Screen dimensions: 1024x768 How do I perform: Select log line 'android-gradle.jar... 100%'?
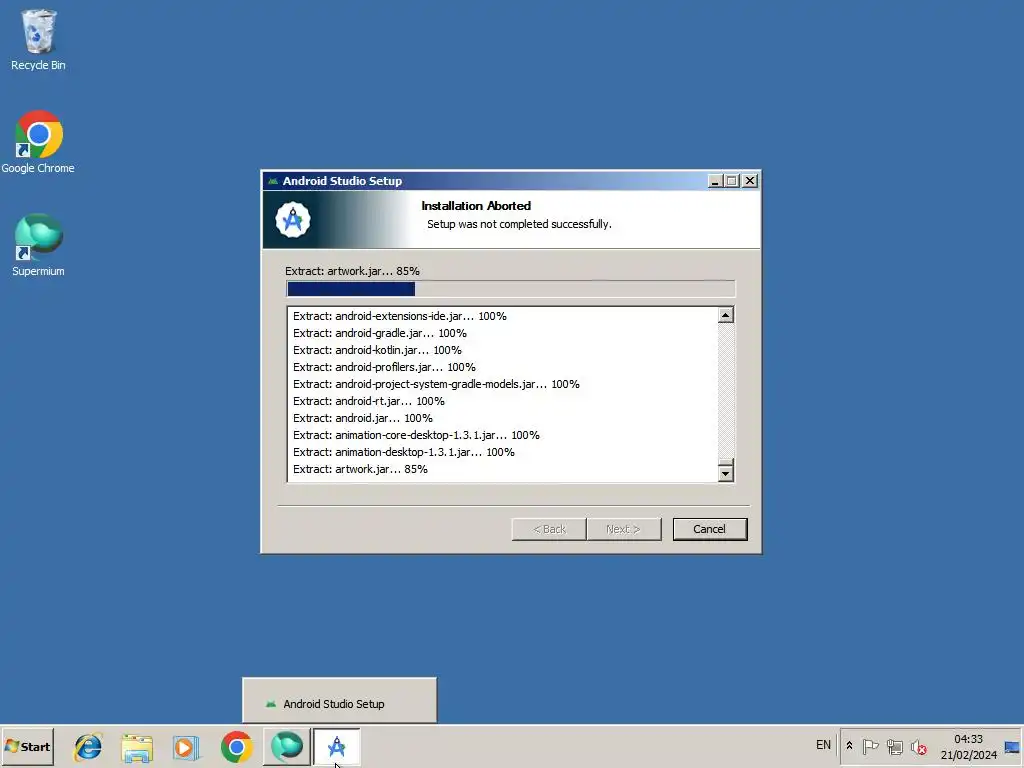coord(380,333)
